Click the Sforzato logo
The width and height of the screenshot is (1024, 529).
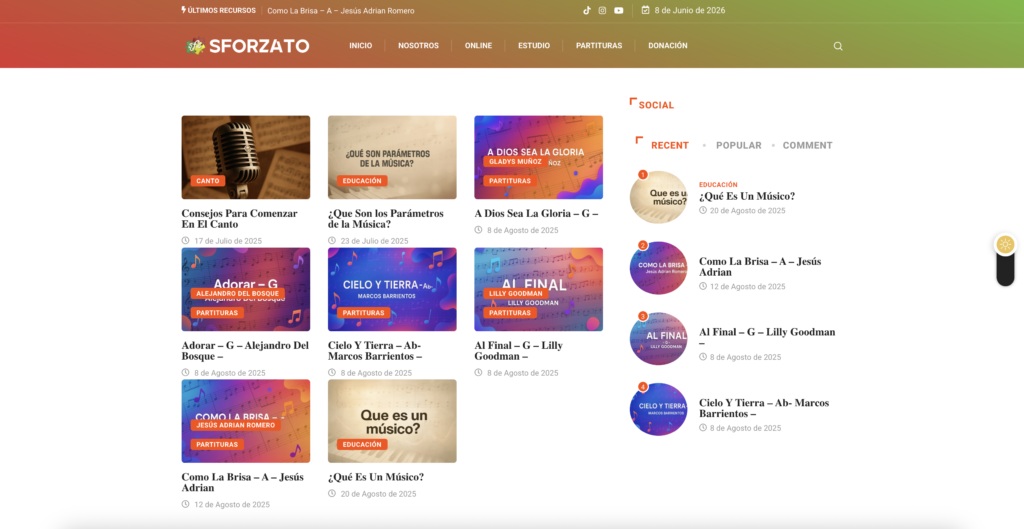(248, 46)
